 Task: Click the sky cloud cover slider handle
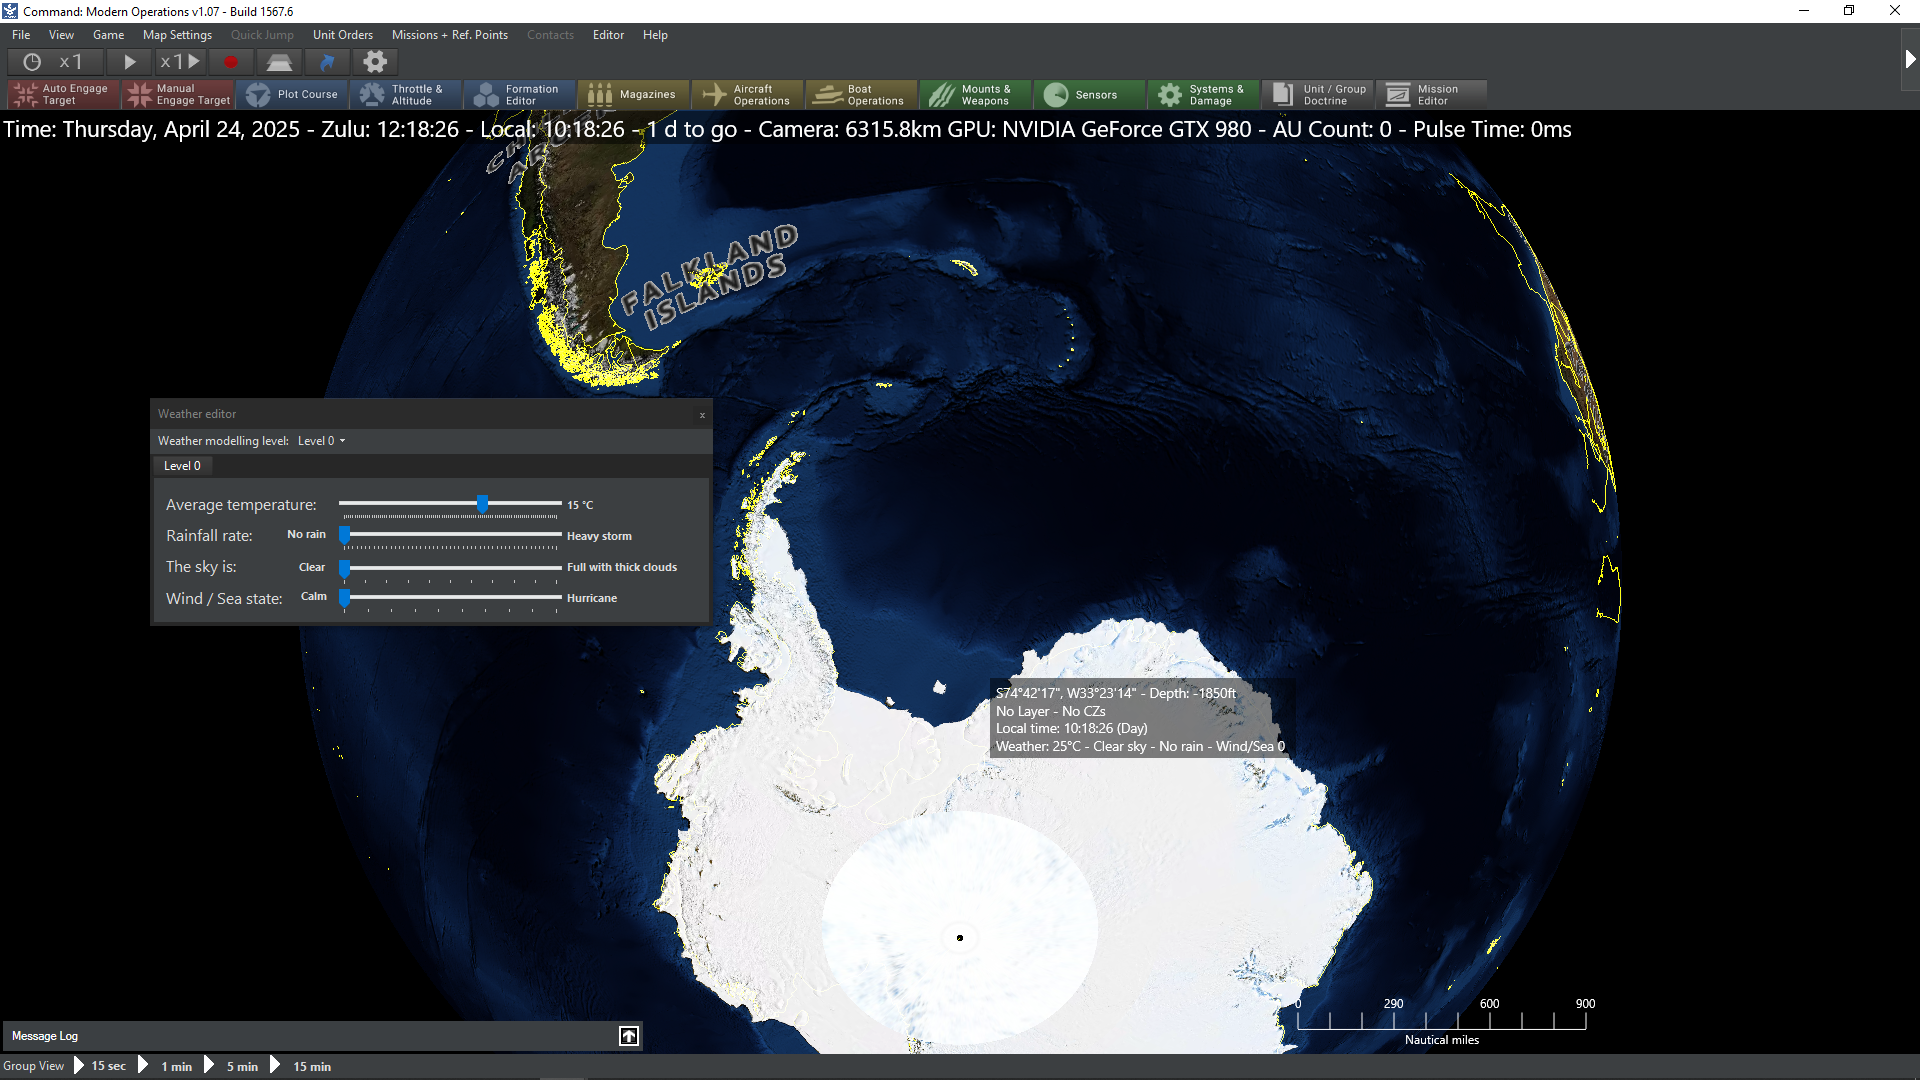pos(344,567)
